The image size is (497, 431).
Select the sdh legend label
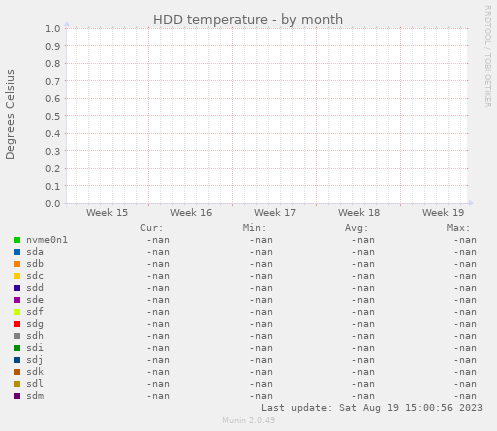tap(35, 336)
